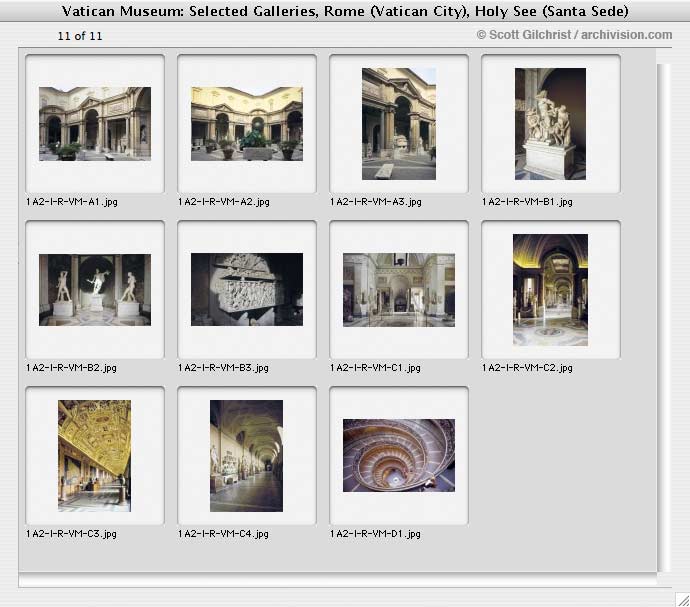690x607 pixels.
Task: Select the Laocoon sculpture thumbnail B1
Action: (551, 124)
